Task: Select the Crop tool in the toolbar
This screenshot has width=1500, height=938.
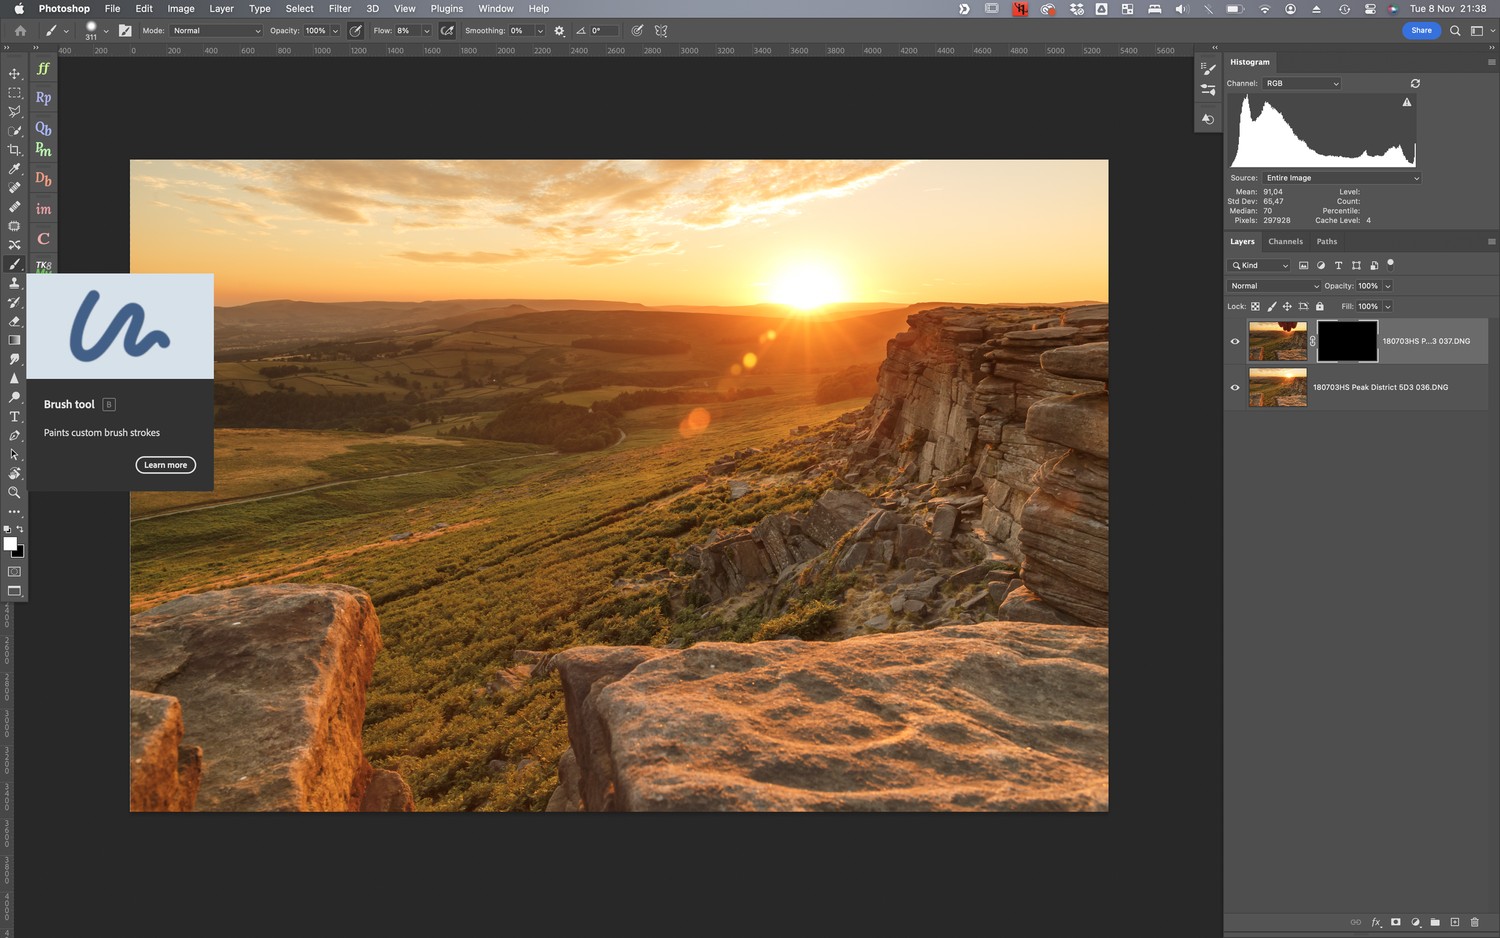Action: (14, 150)
